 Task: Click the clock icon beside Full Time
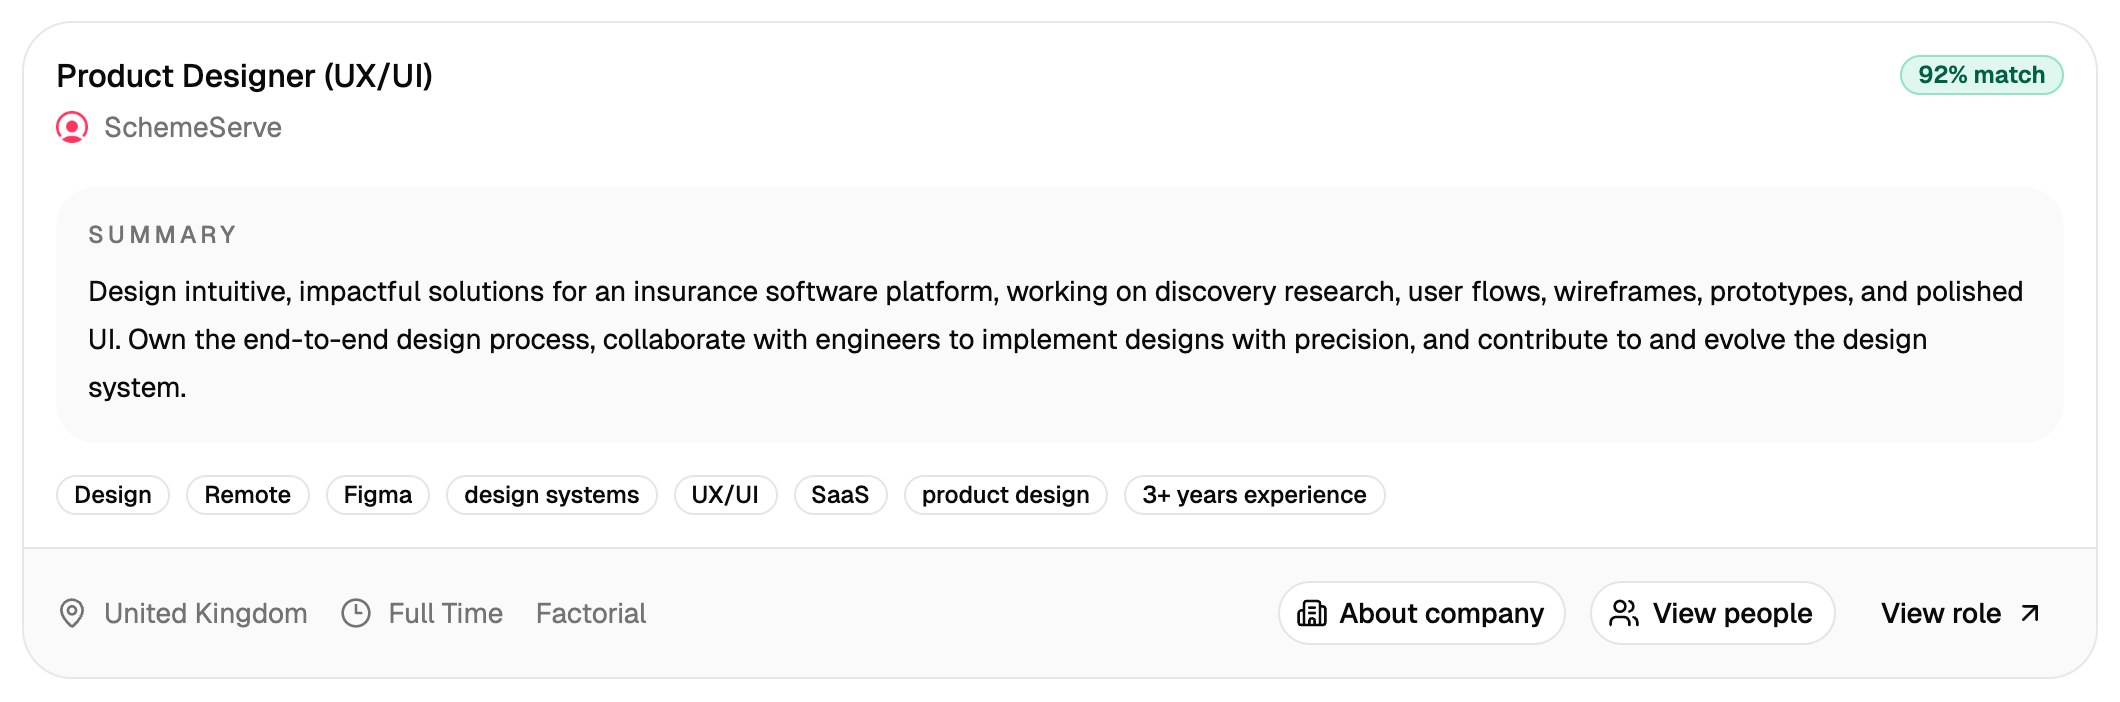[x=356, y=613]
